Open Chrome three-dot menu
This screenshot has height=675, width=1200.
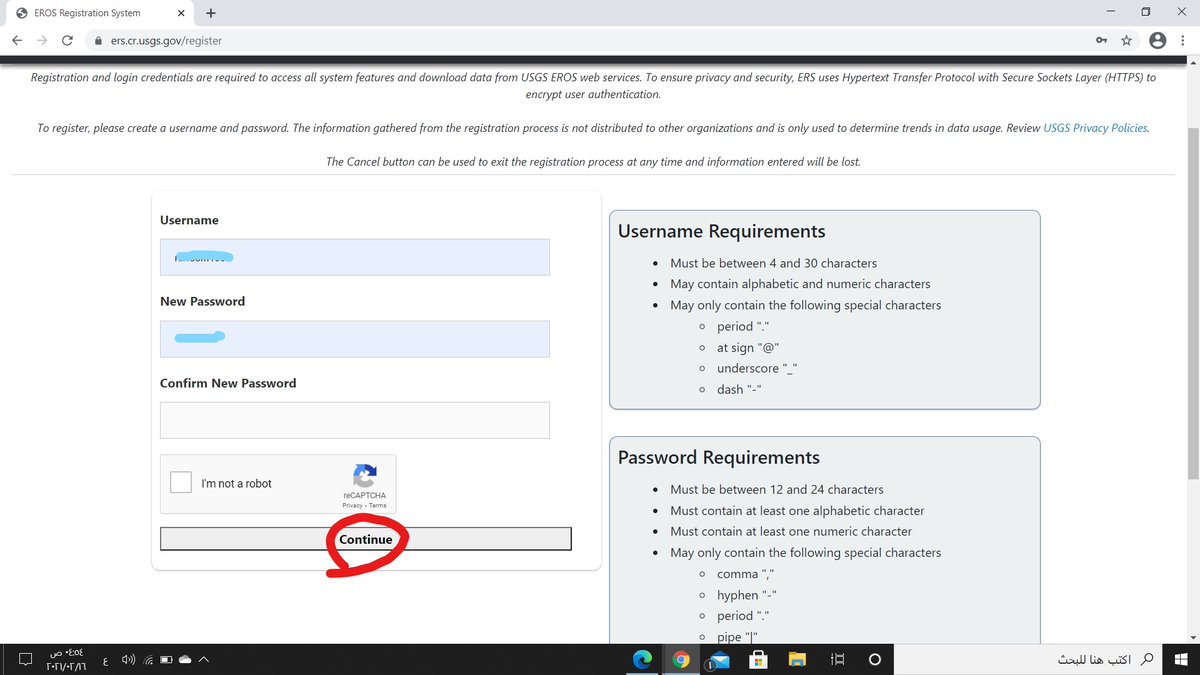point(1185,41)
